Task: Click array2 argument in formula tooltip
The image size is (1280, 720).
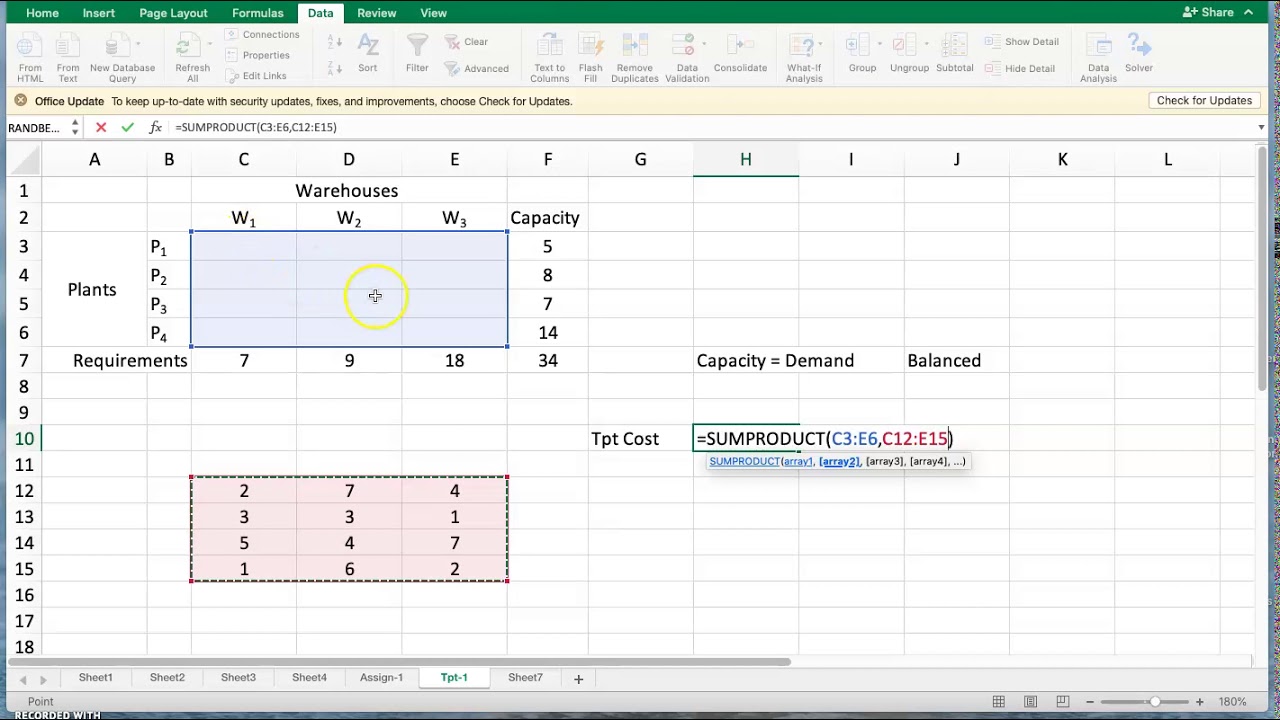Action: click(839, 461)
